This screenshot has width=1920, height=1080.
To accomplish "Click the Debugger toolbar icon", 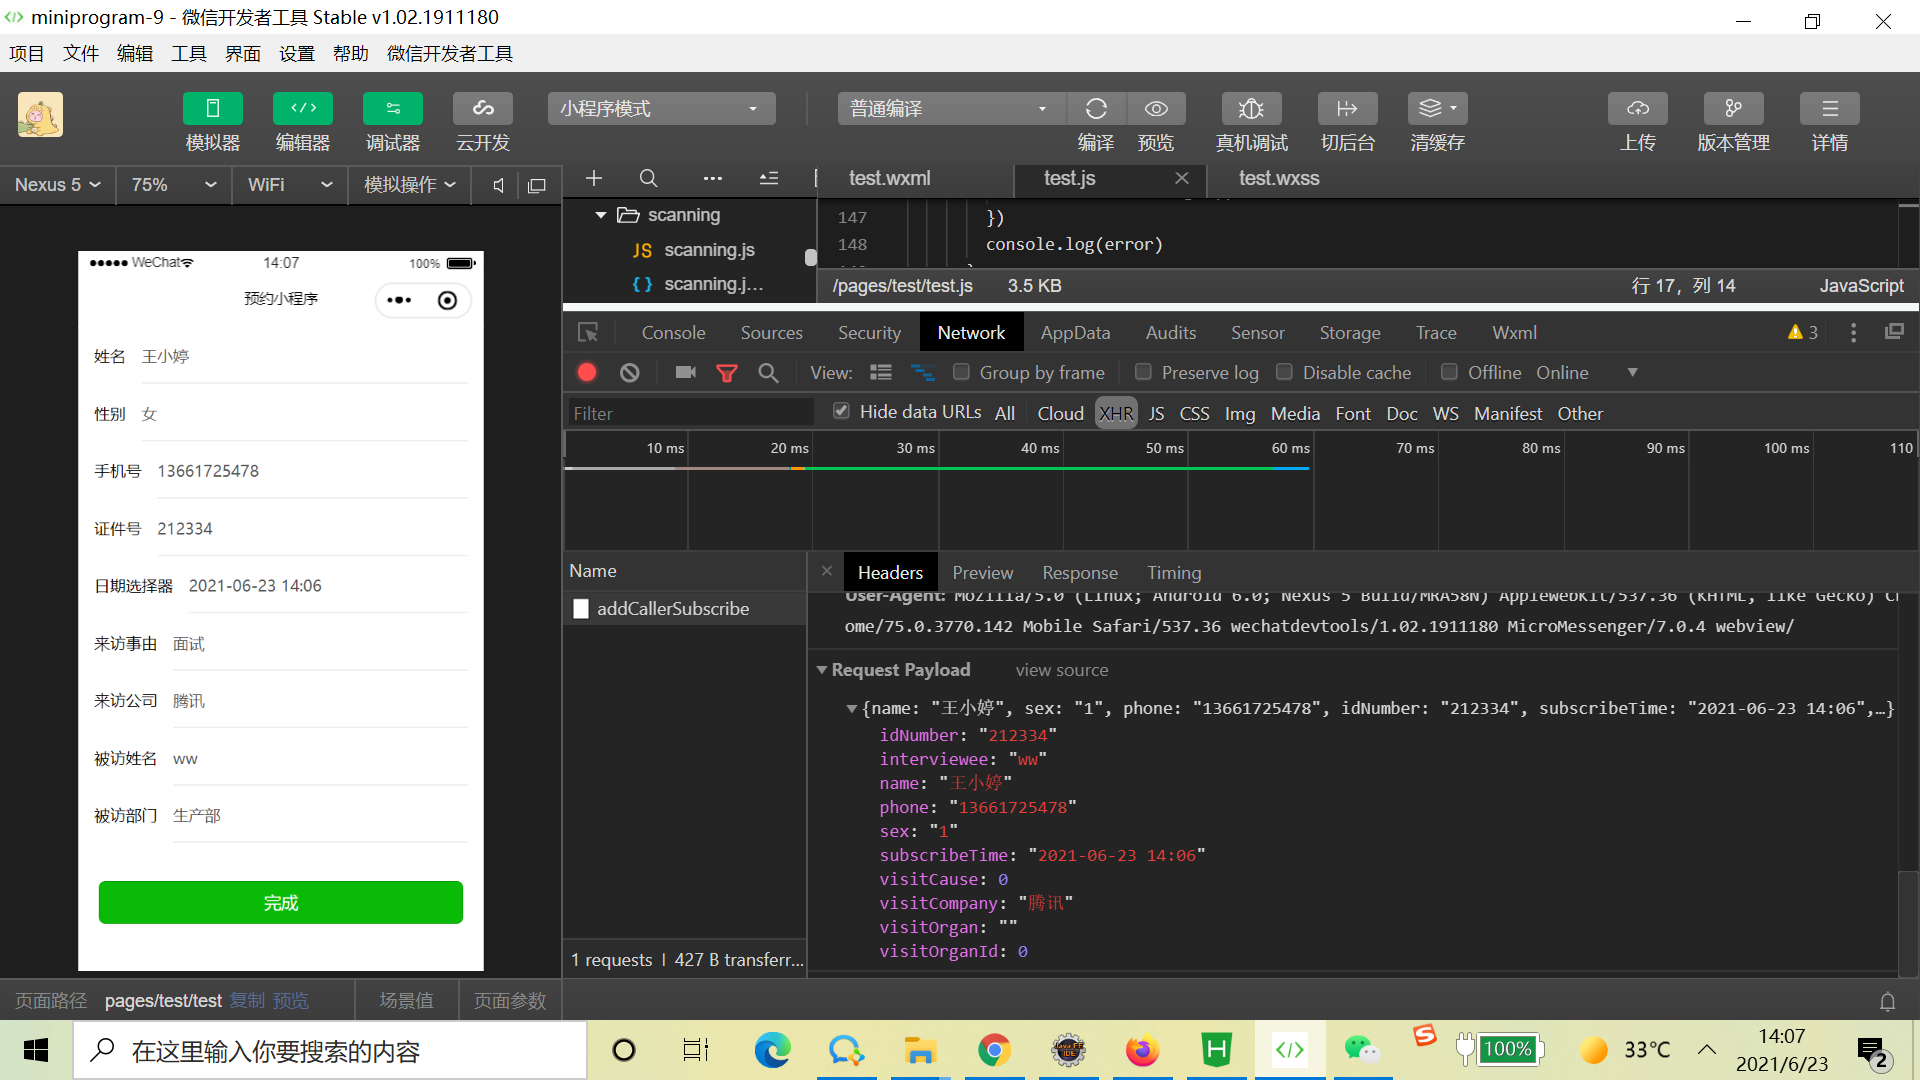I will [x=392, y=108].
